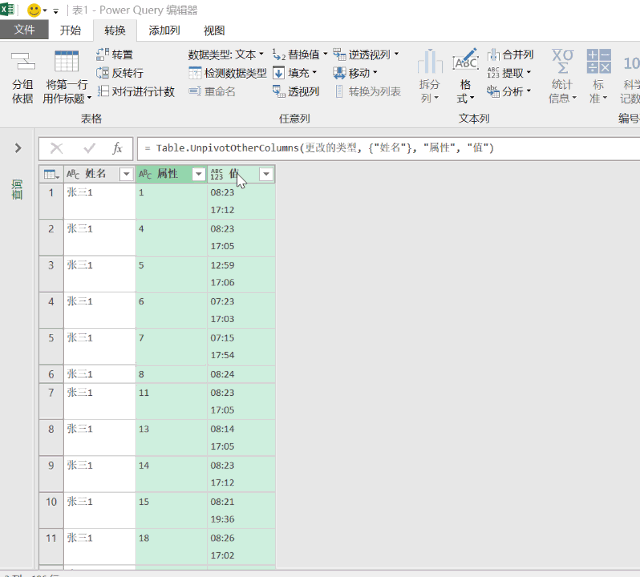Click the Format (格式) icon
Image resolution: width=640 pixels, height=577 pixels.
tap(465, 61)
